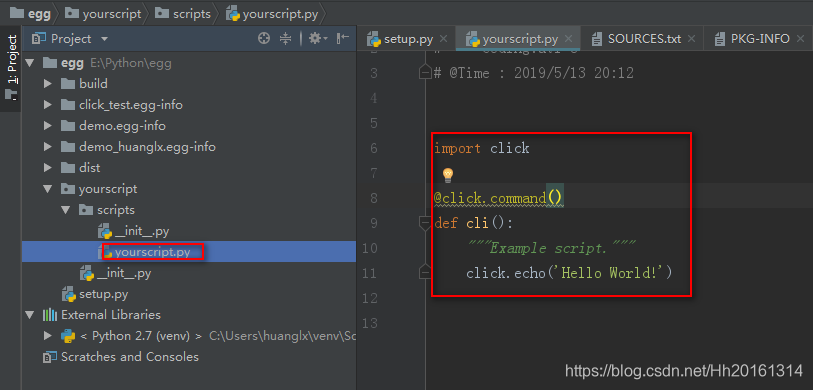Select the scripts package in tree
Screen dimensions: 813x390
[116, 210]
